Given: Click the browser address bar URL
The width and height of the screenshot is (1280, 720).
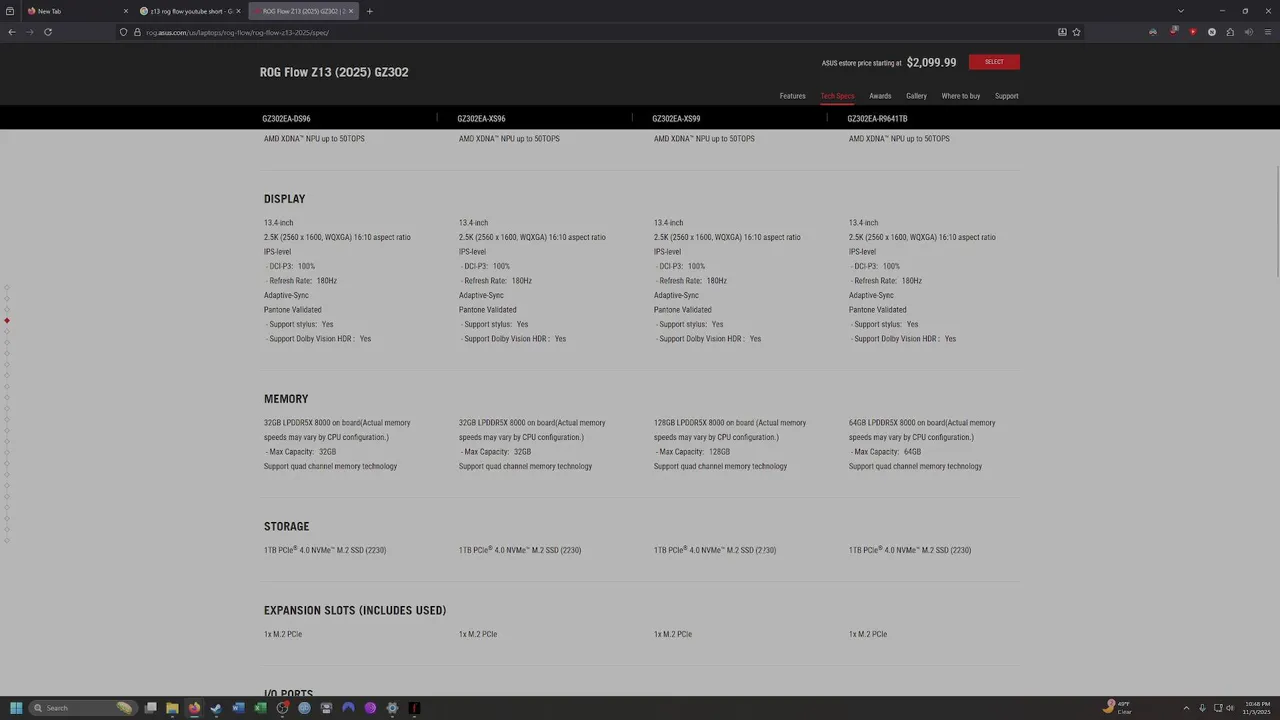Looking at the screenshot, I should point(237,32).
